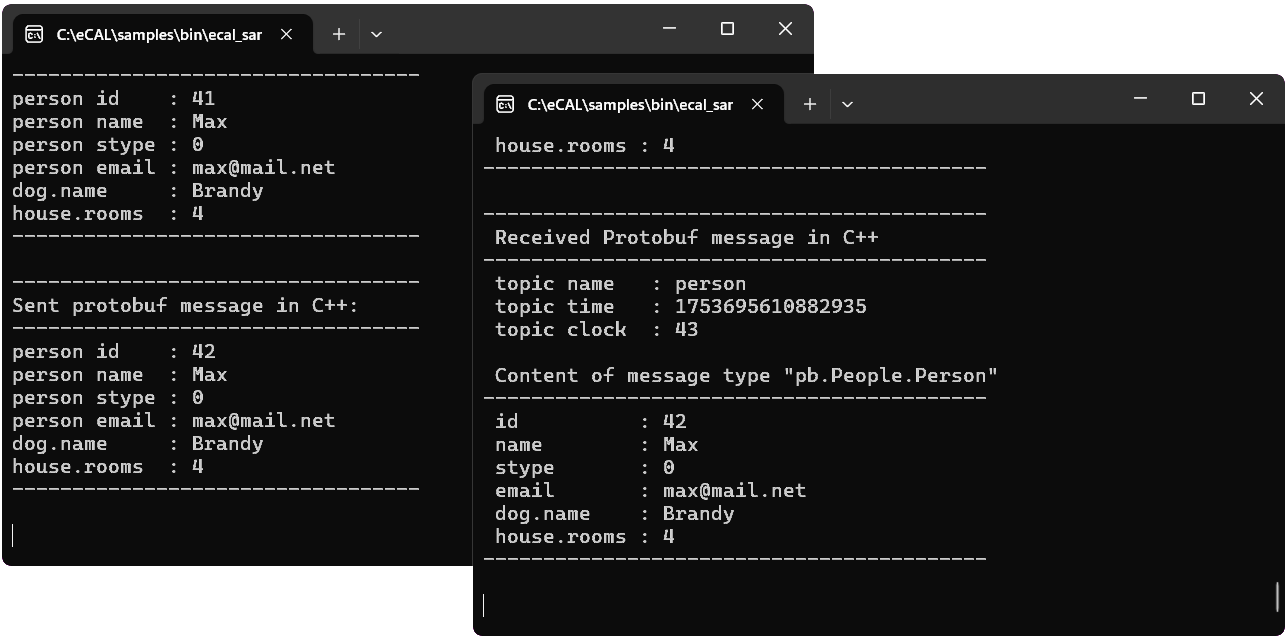Minimize the back terminal window

(x=669, y=29)
